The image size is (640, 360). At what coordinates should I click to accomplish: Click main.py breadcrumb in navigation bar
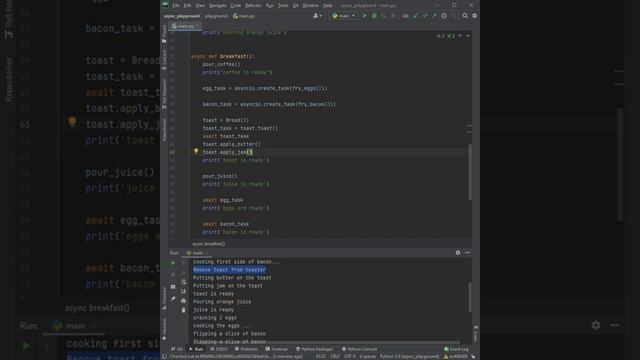pos(244,16)
